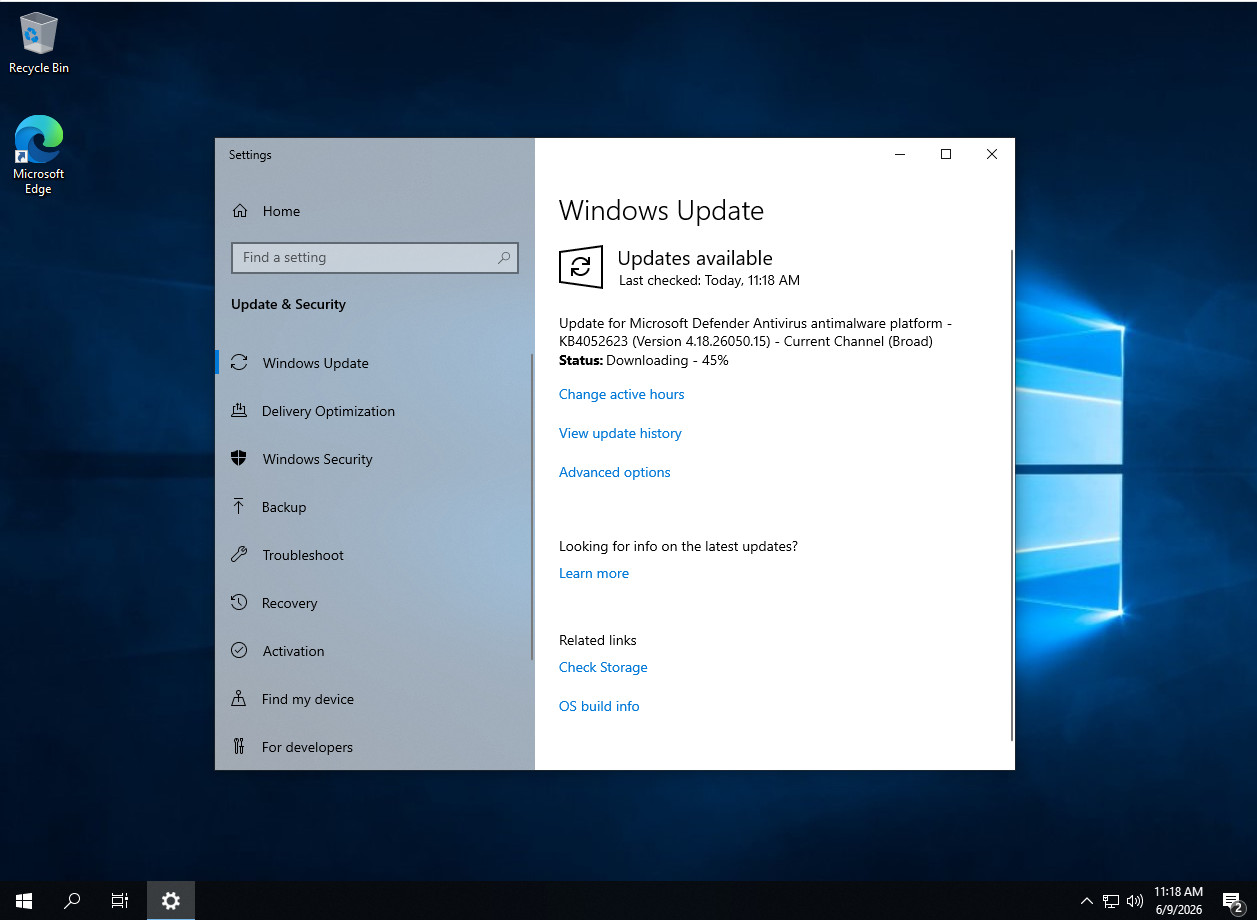The image size is (1257, 920).
Task: Click the Last checked: Today, 11:18 AM text
Action: [x=709, y=280]
